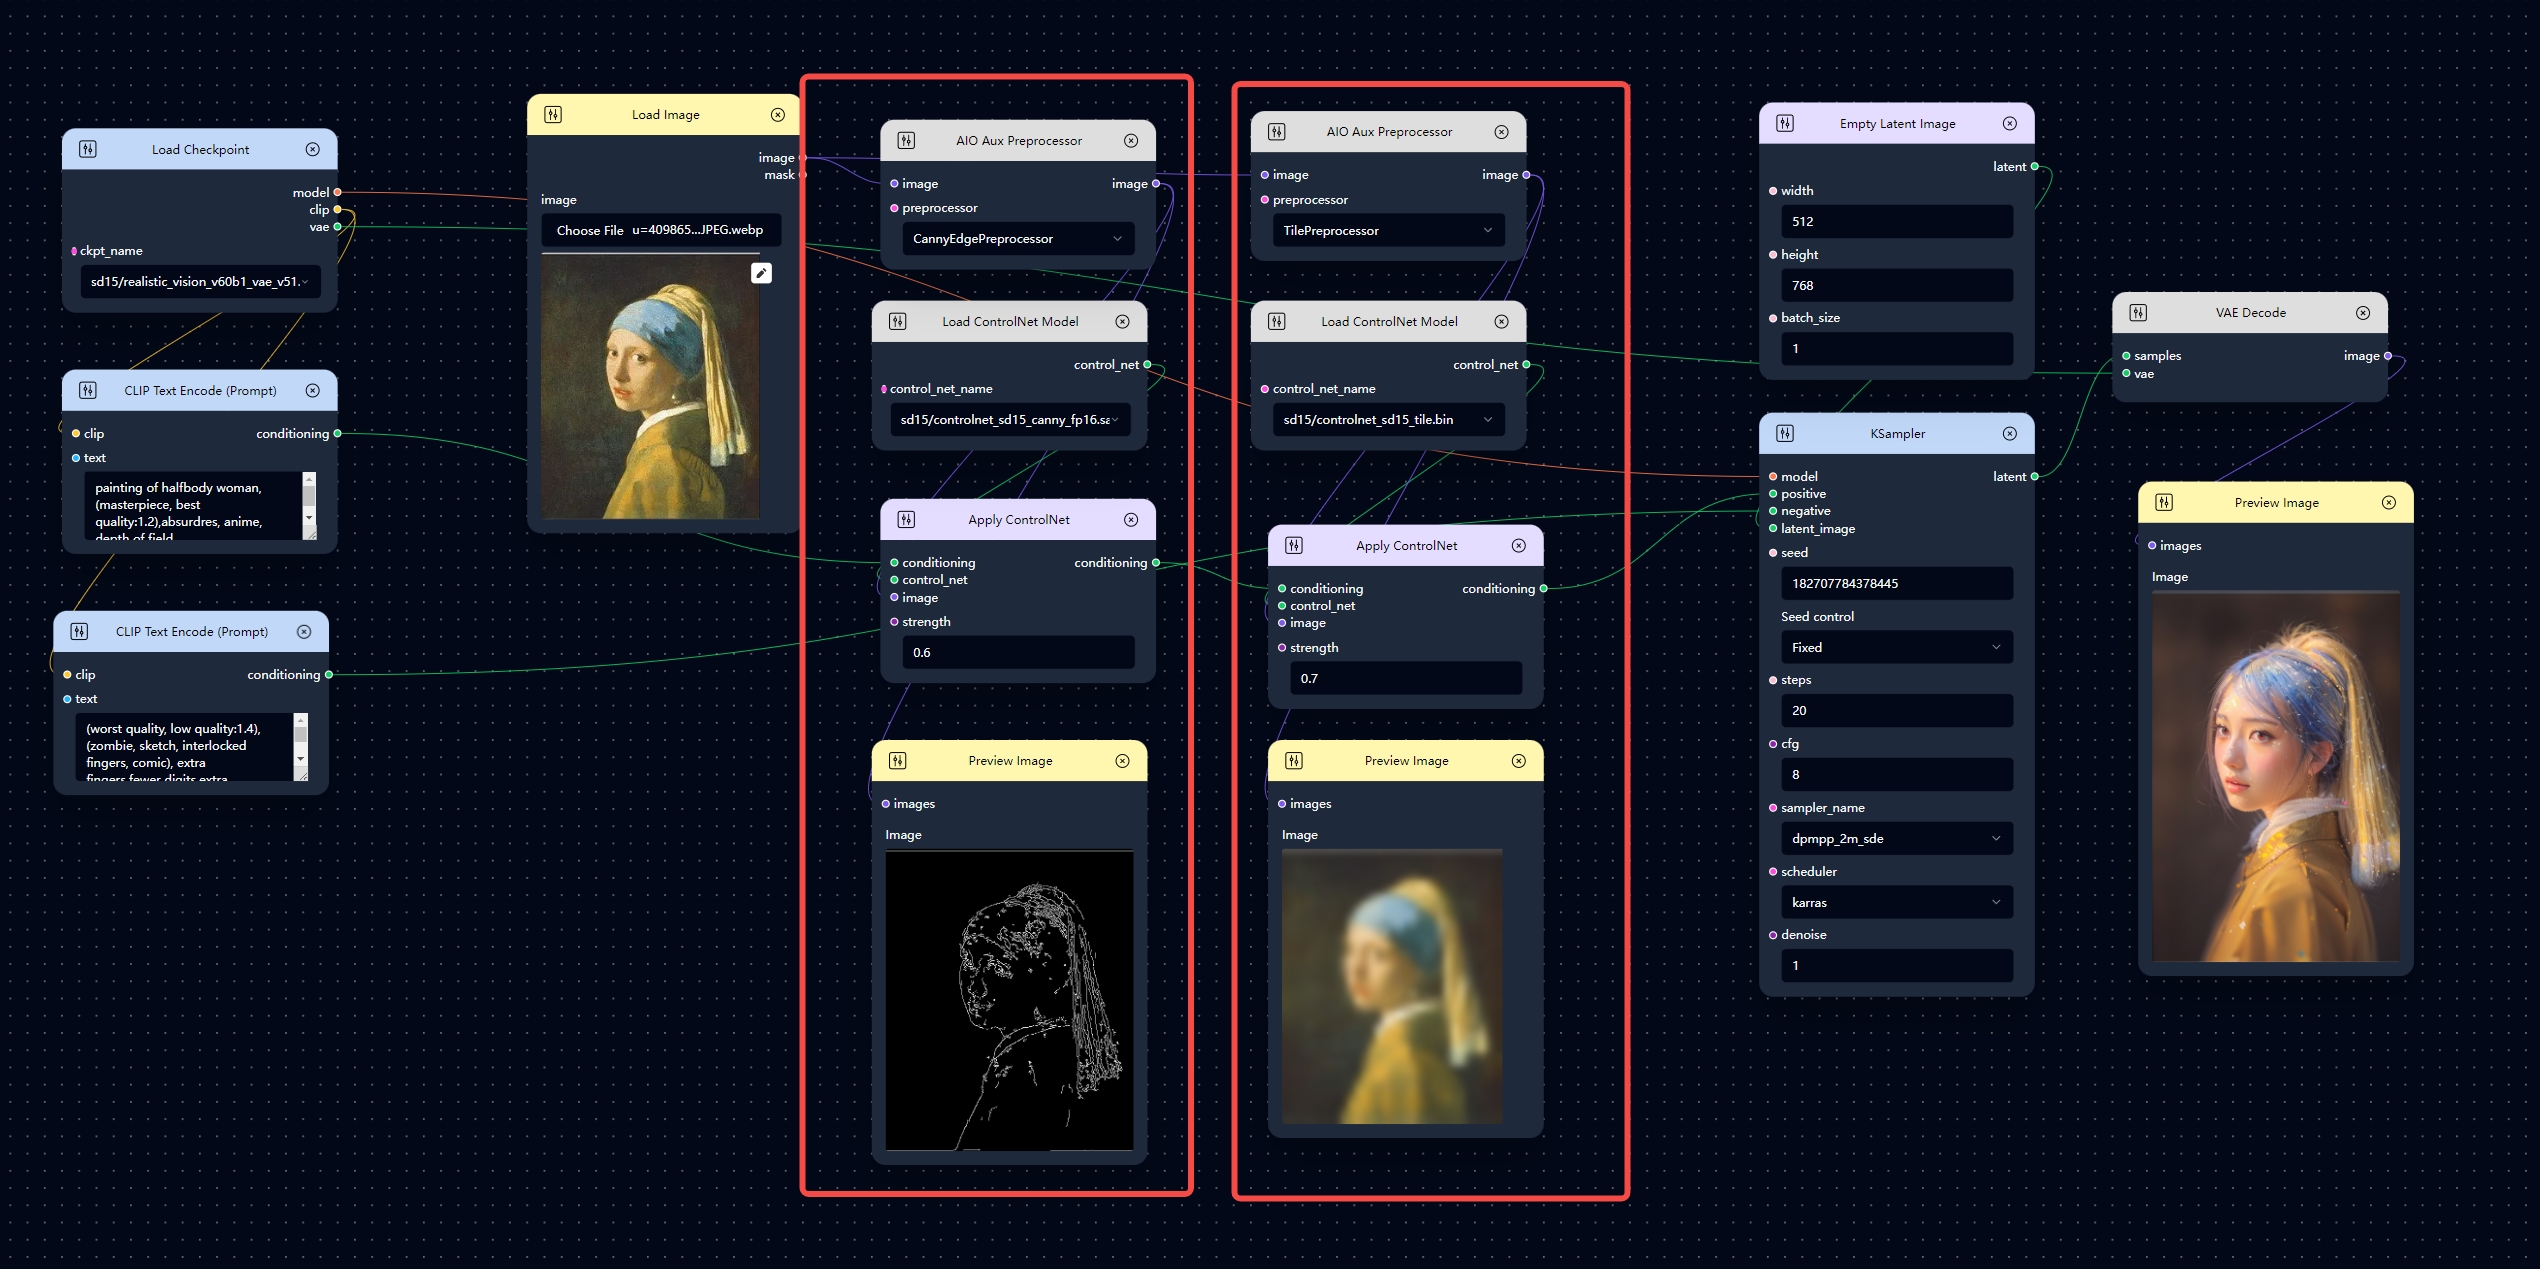Open the controlnet_sd15_canny model dropdown

point(1010,419)
